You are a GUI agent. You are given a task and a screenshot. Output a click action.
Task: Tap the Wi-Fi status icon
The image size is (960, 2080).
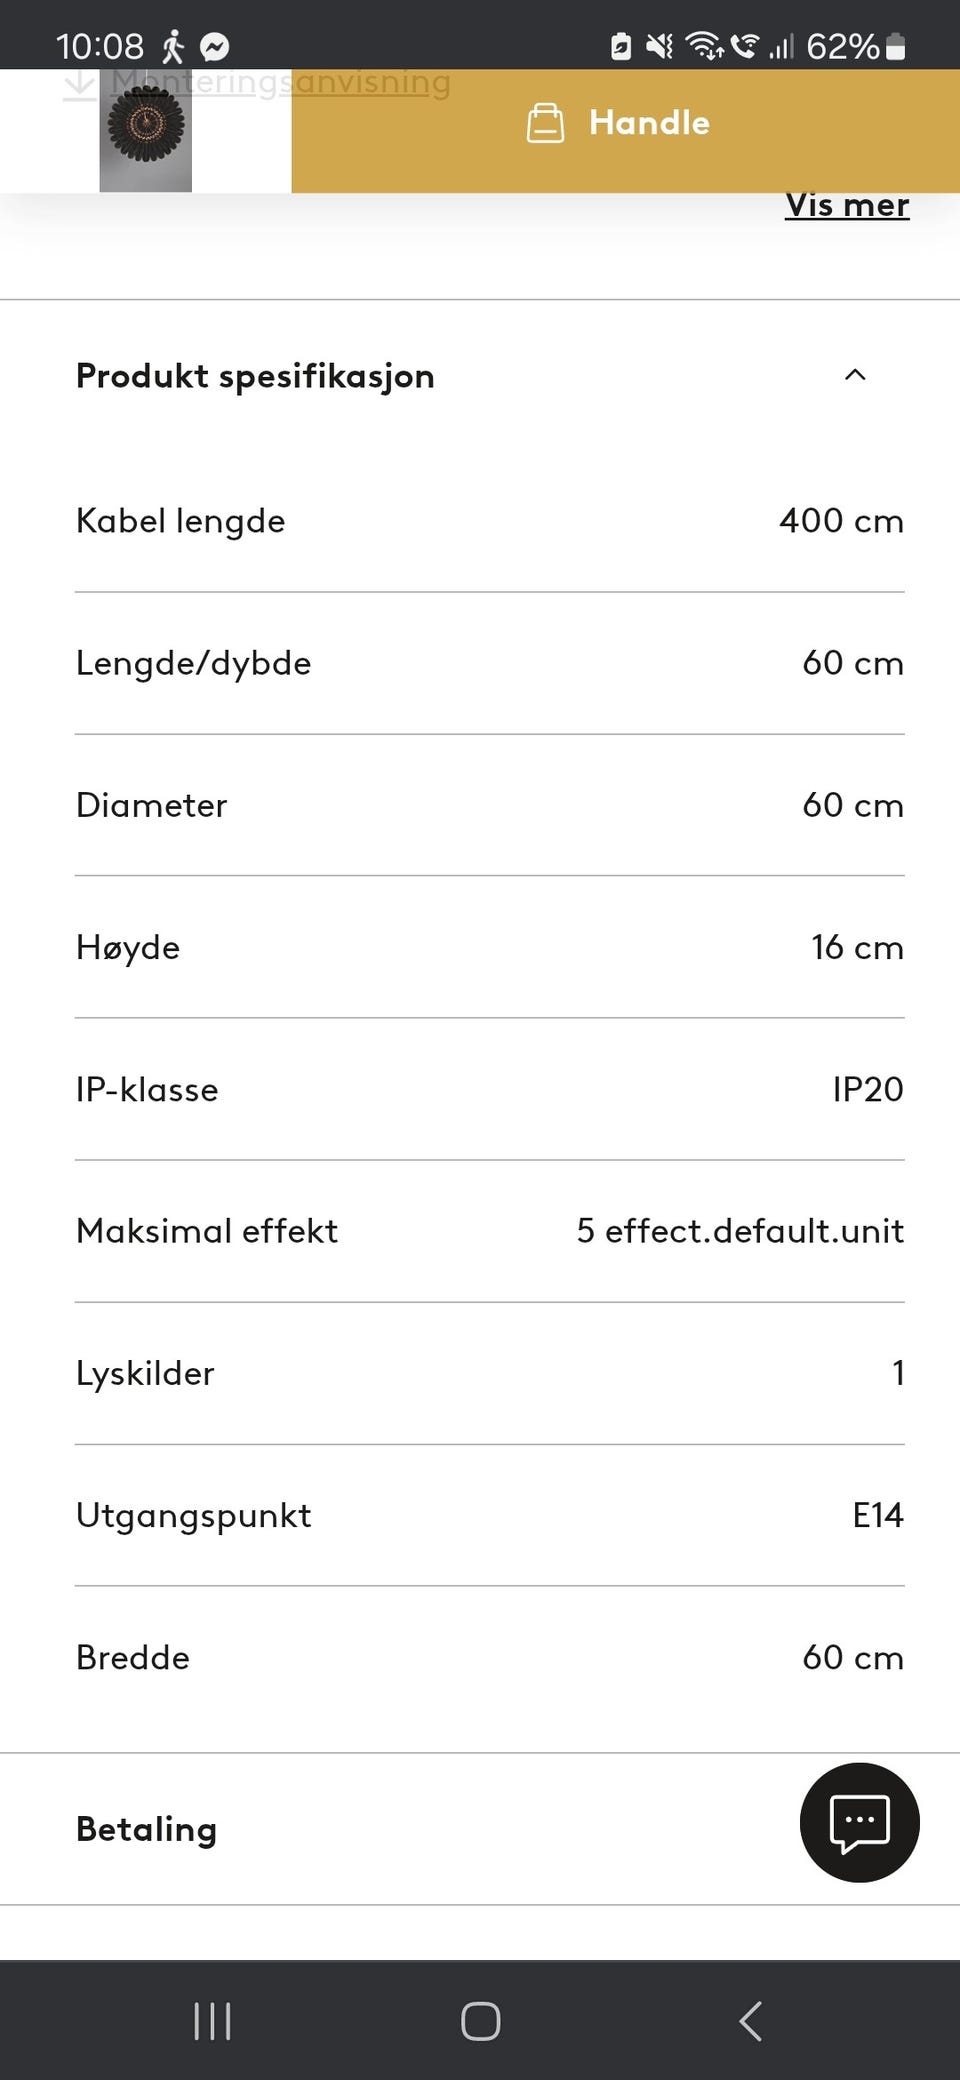click(705, 46)
